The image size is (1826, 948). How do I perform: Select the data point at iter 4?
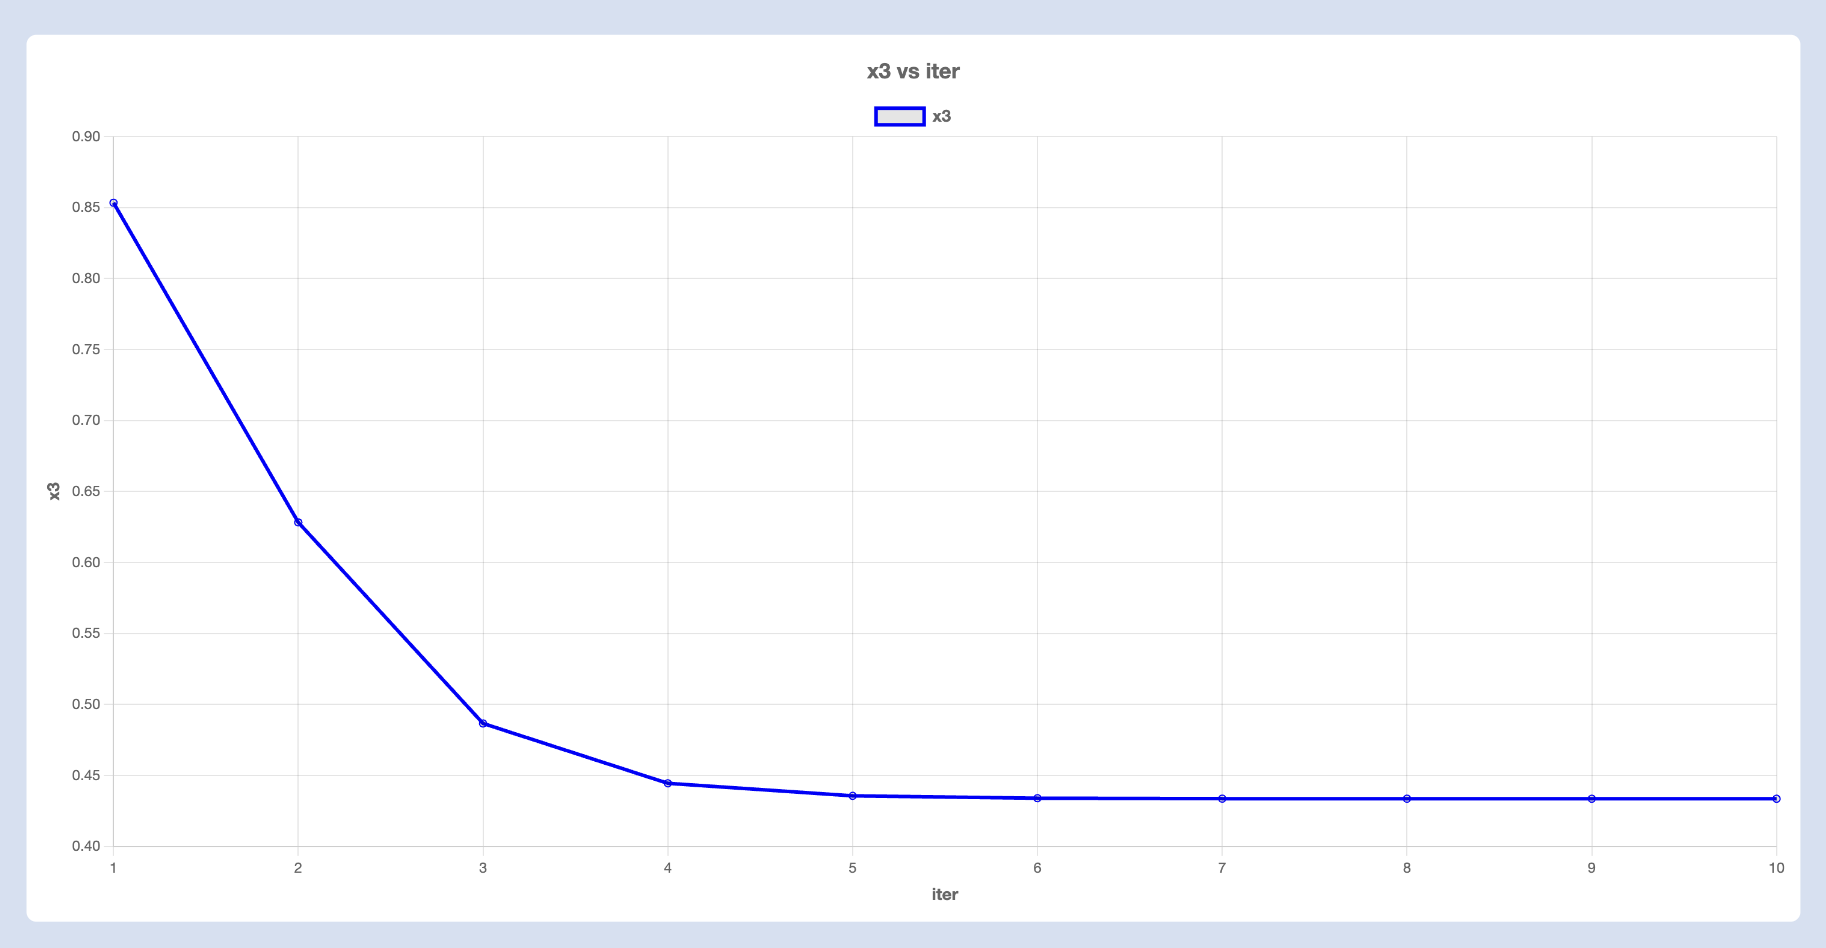668,783
